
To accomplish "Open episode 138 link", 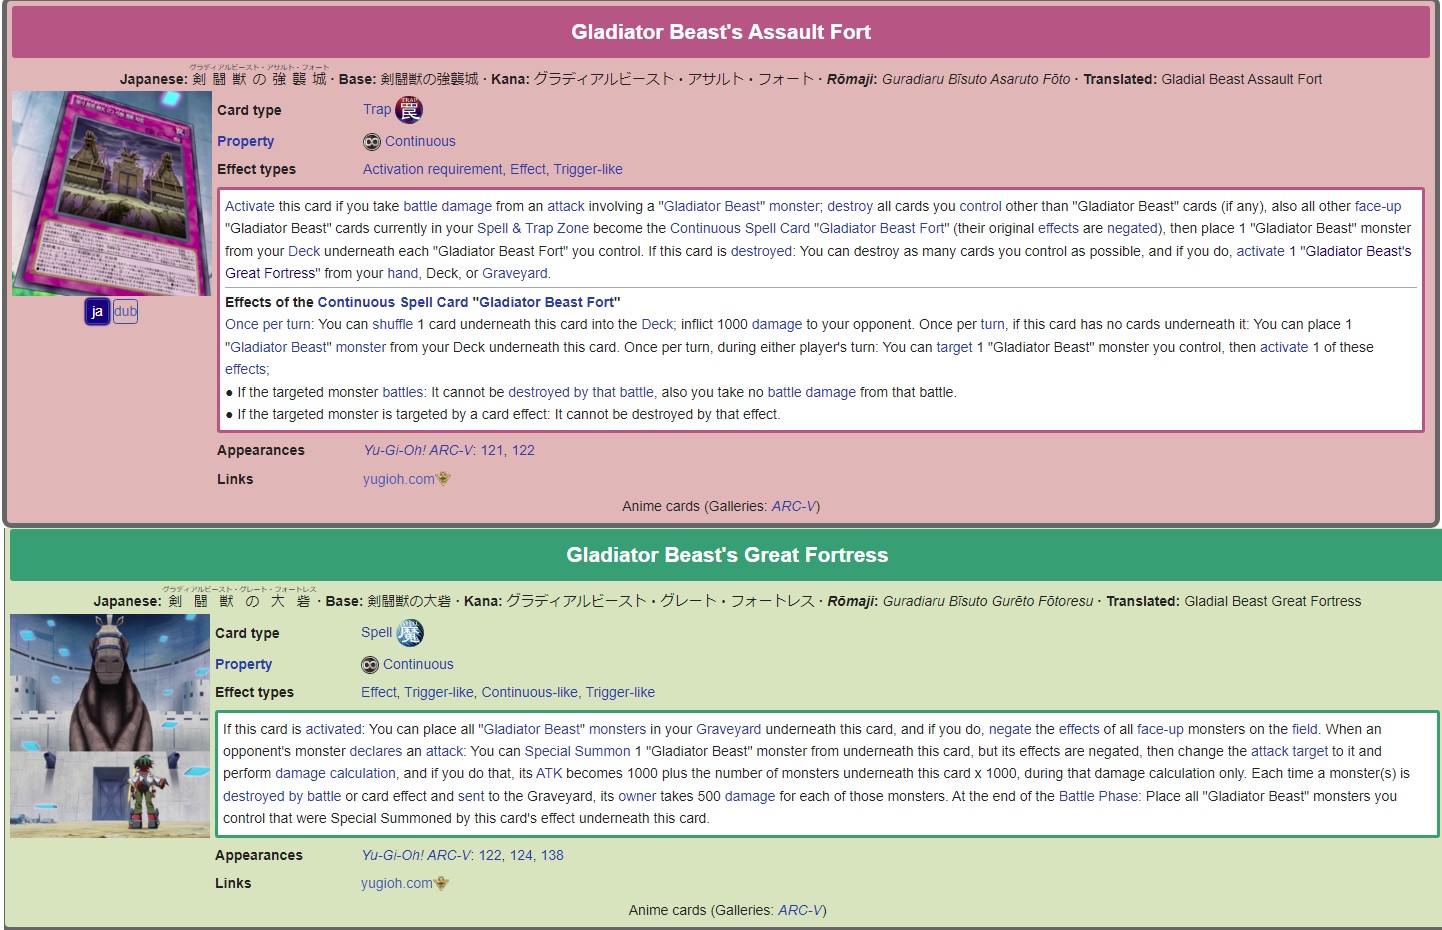I will [552, 856].
